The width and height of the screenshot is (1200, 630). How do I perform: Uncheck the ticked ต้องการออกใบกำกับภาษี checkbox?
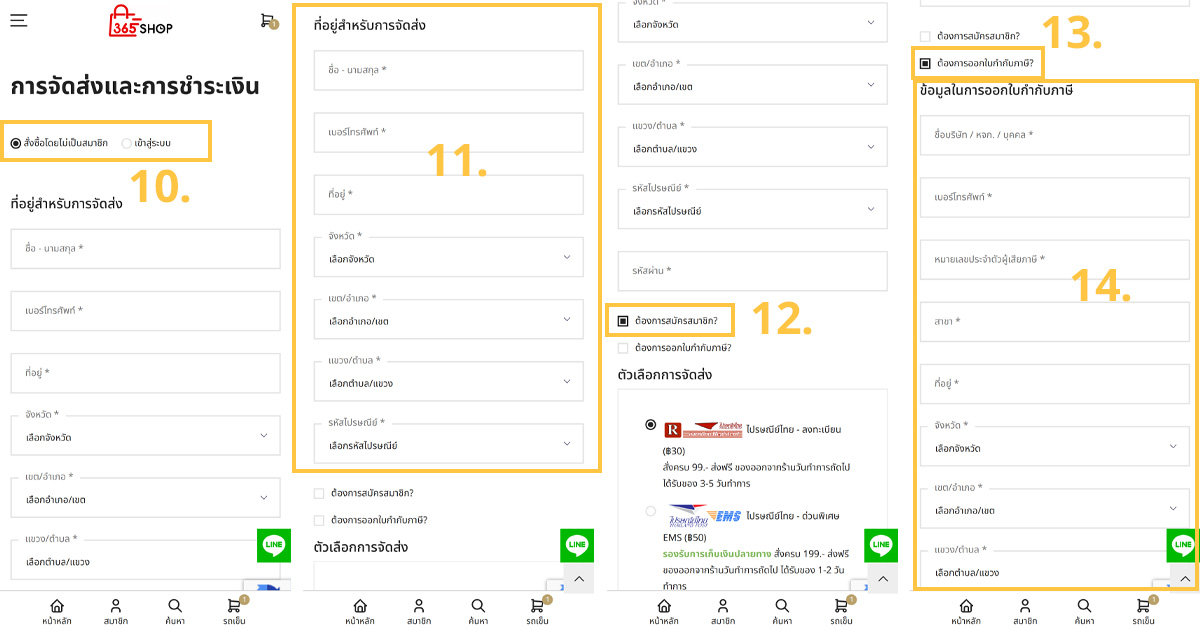[x=925, y=64]
